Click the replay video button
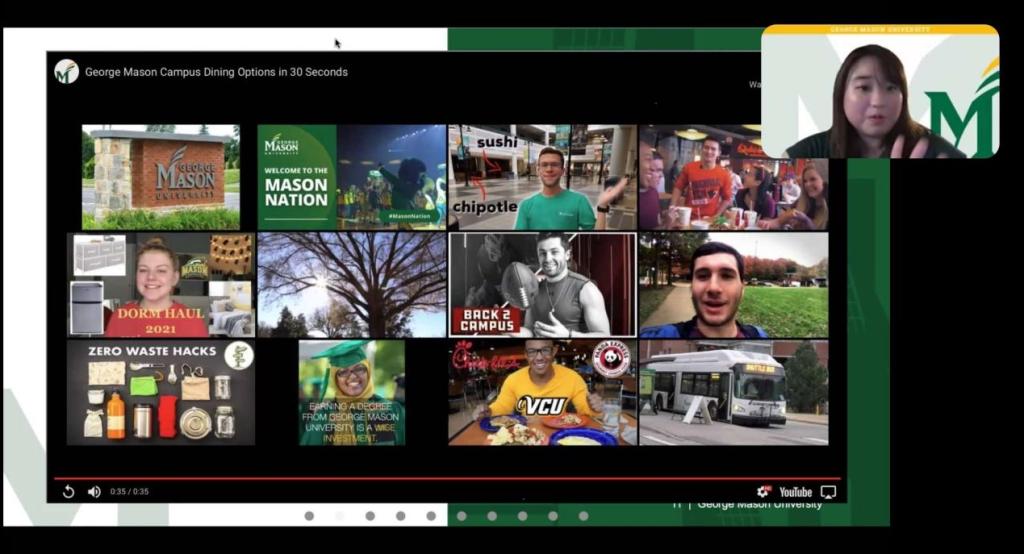The width and height of the screenshot is (1024, 554). 68,491
